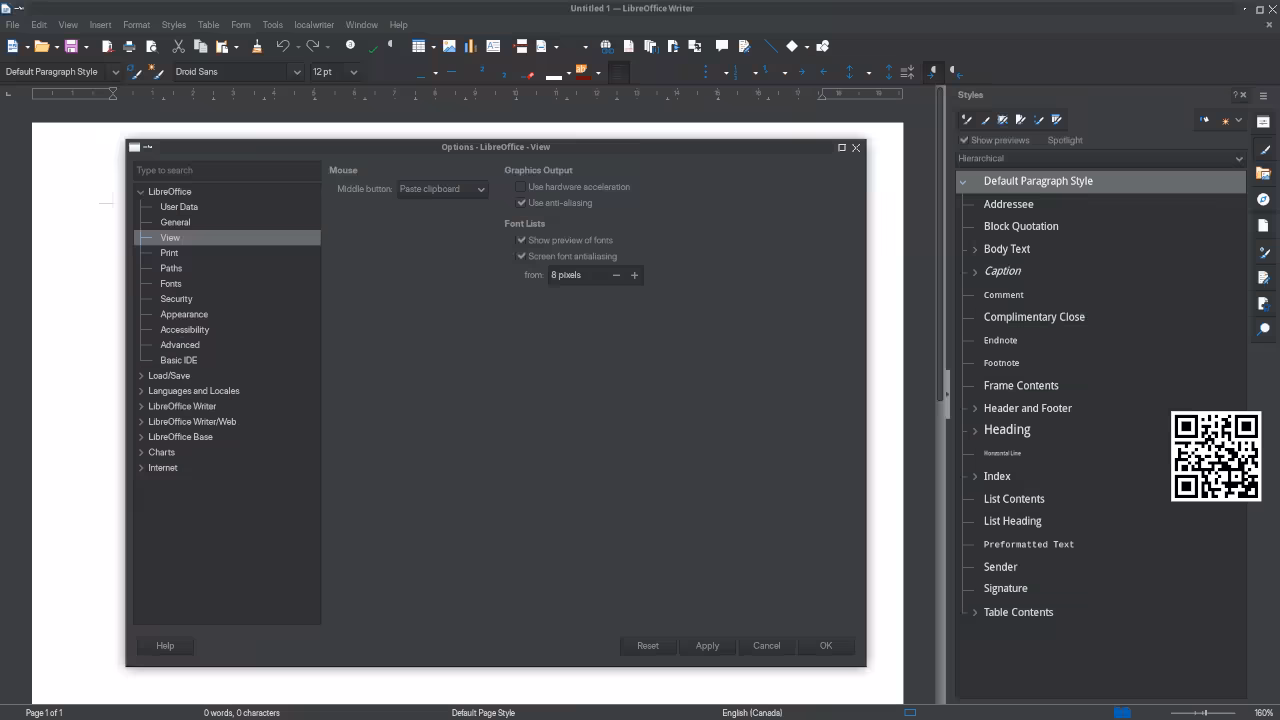Select Appearance in options tree
1280x720 pixels.
pyautogui.click(x=184, y=314)
